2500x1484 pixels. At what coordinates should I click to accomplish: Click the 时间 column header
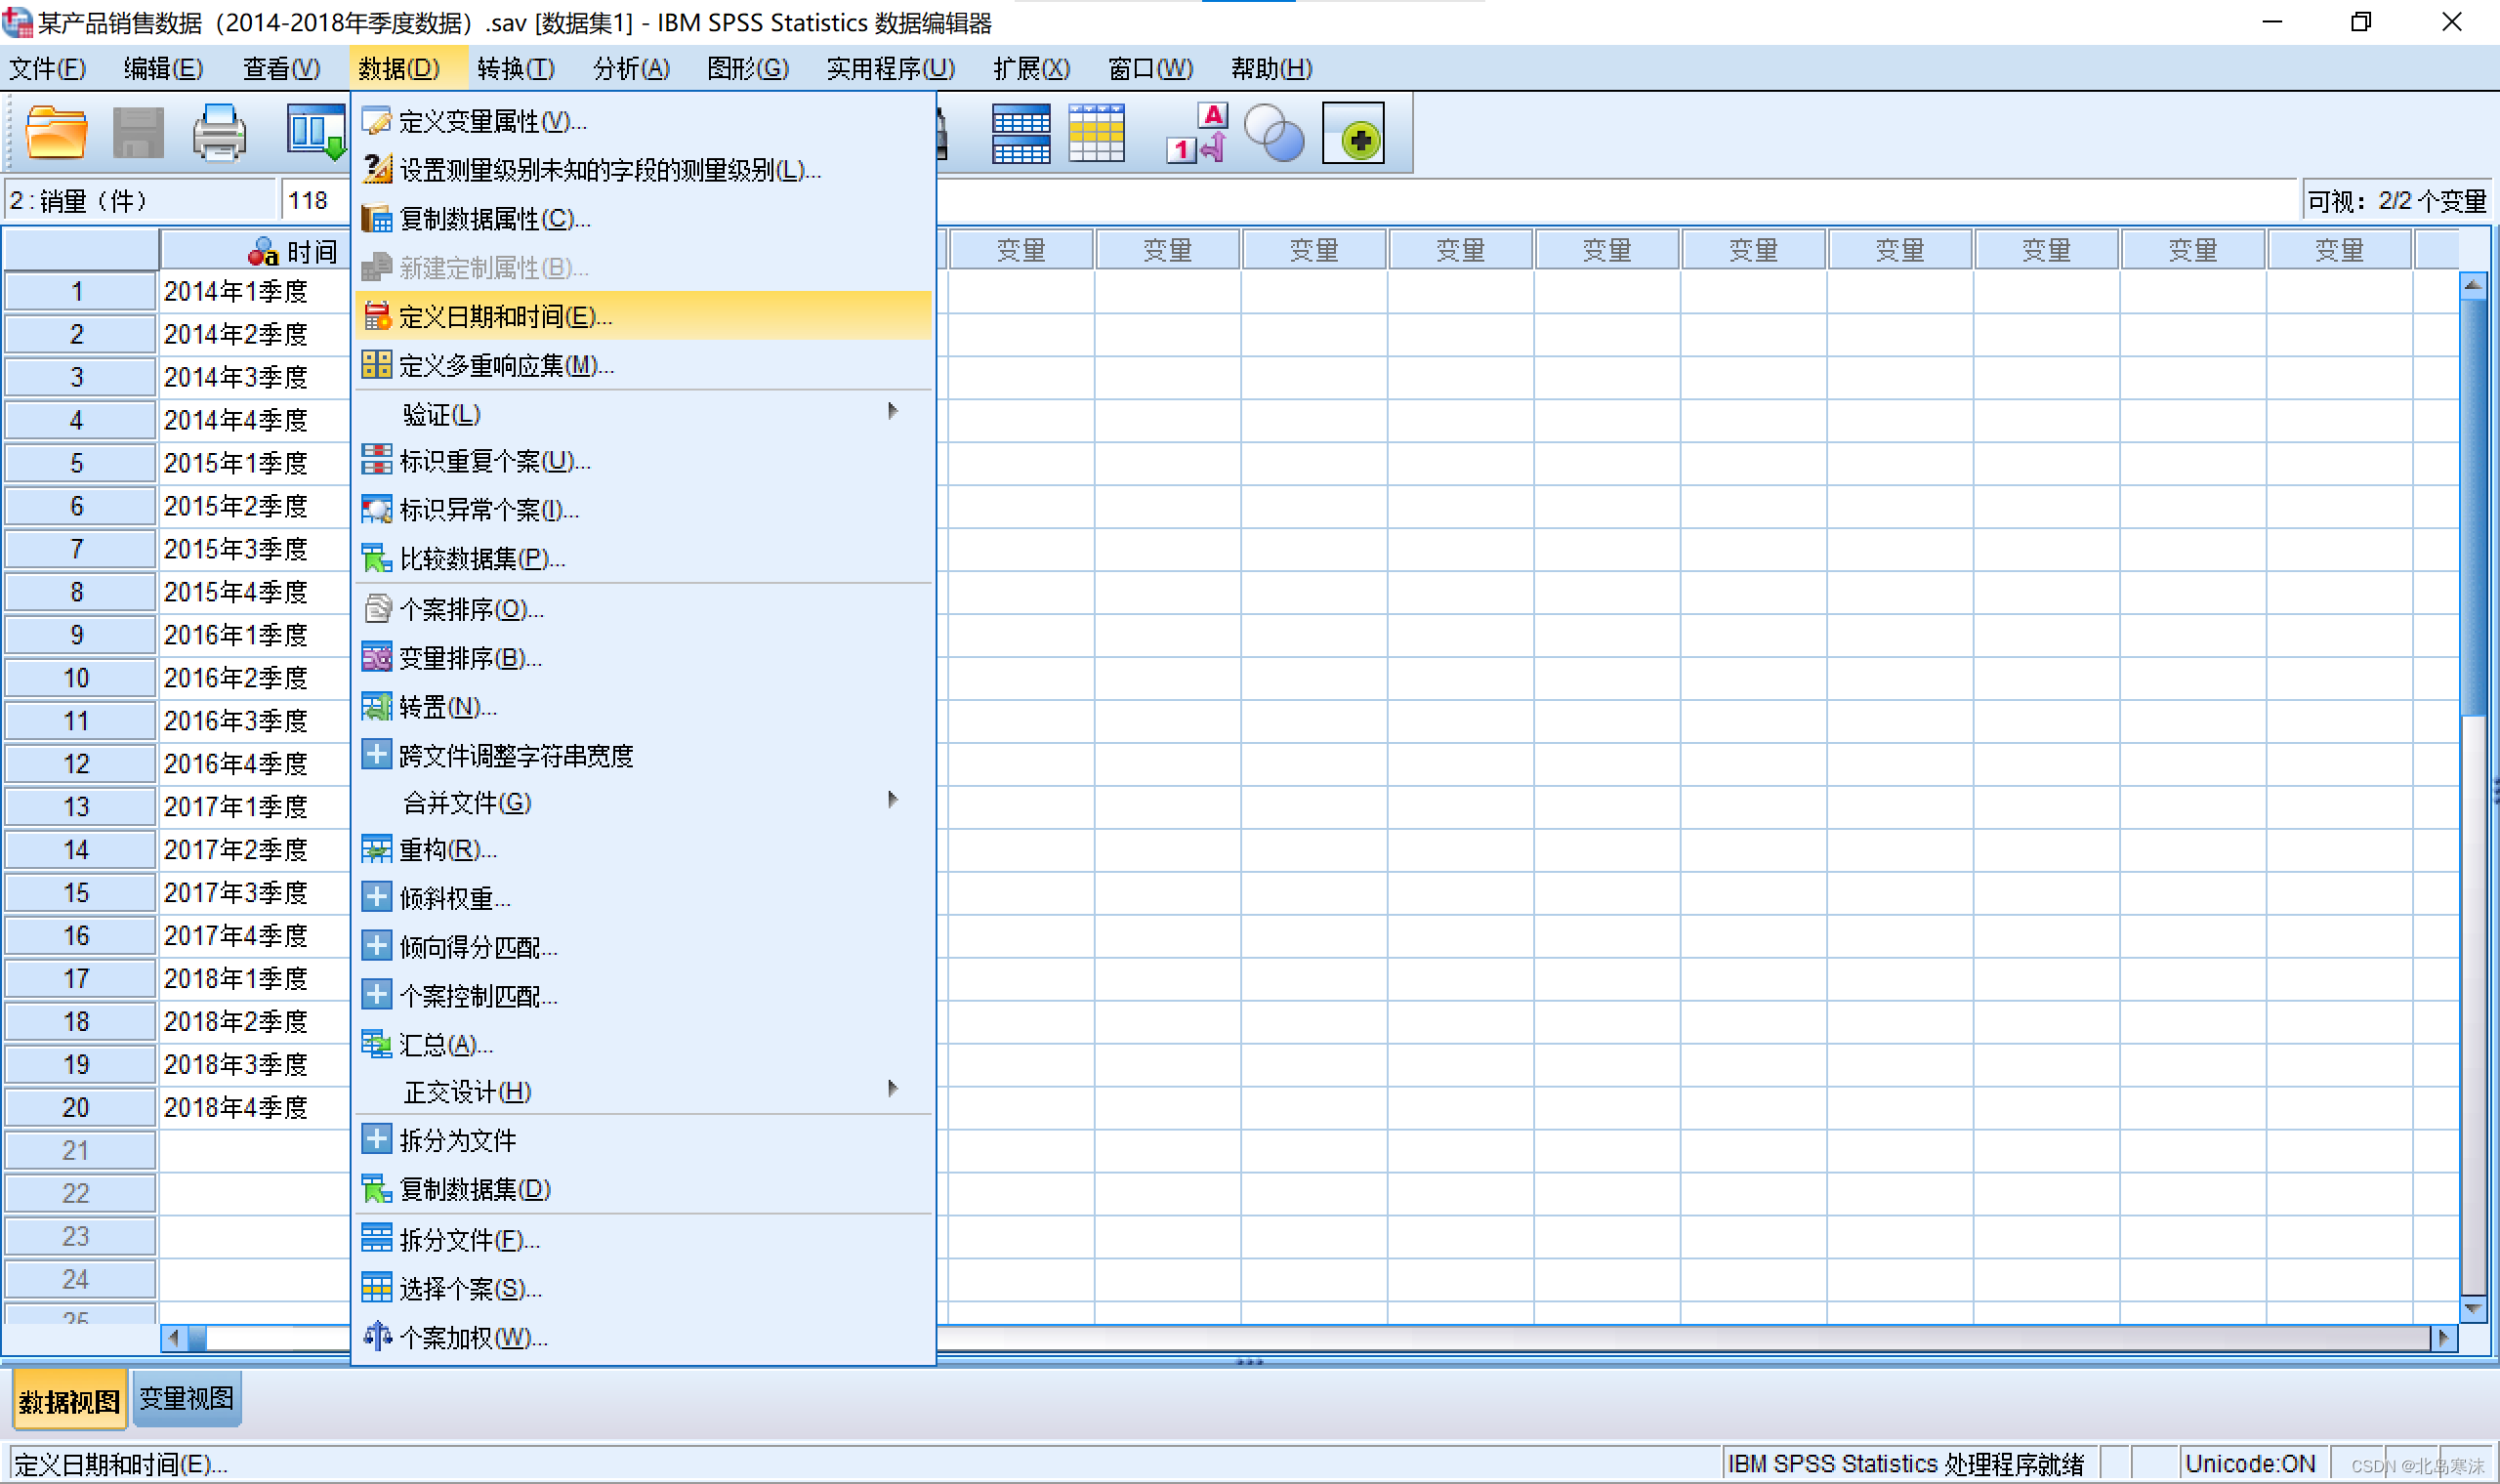(x=255, y=250)
